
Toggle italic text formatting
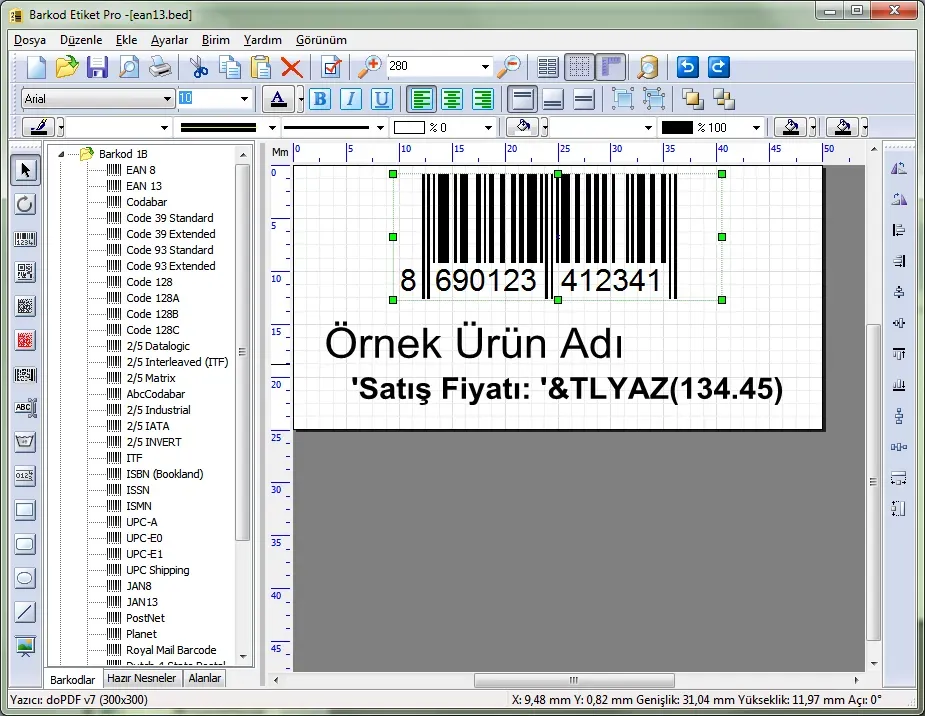pyautogui.click(x=350, y=99)
